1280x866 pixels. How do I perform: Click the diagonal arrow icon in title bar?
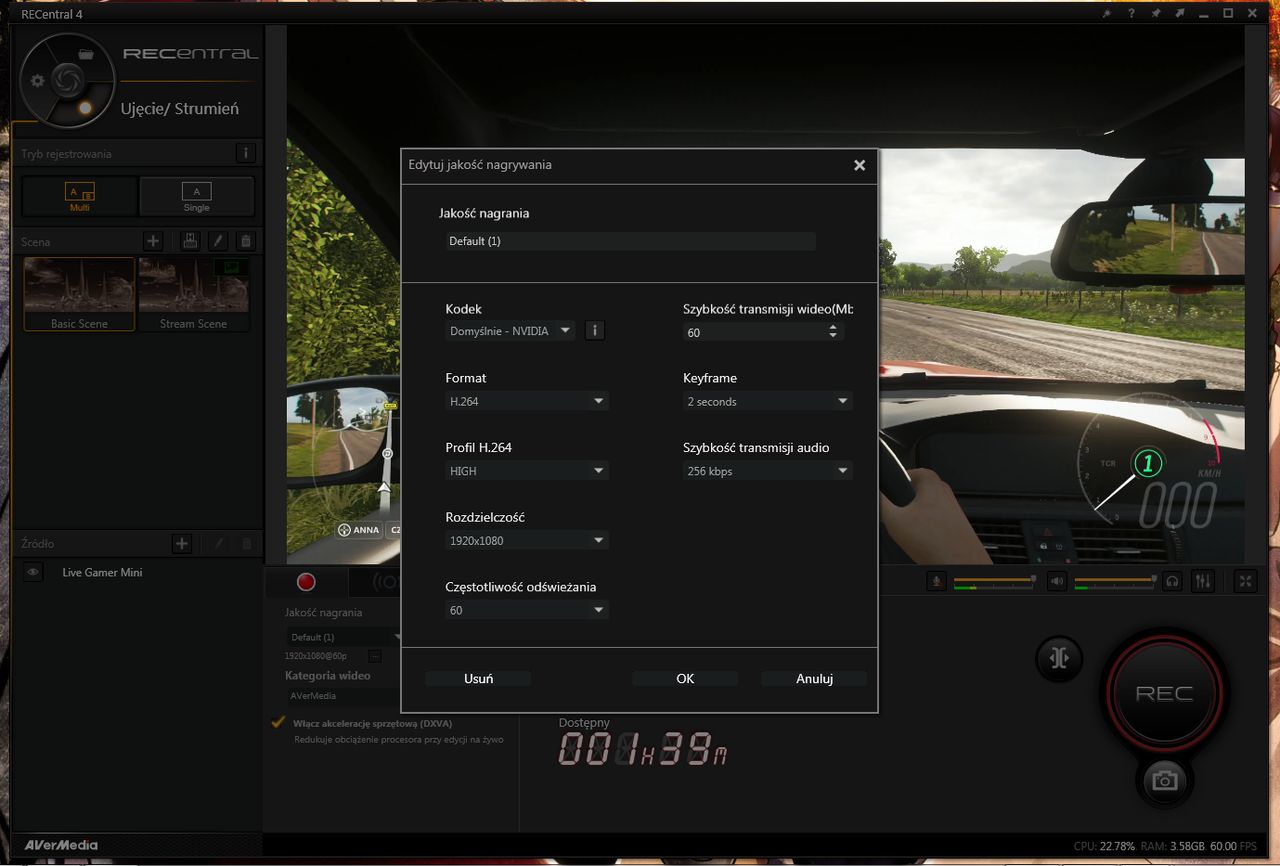tap(1180, 14)
